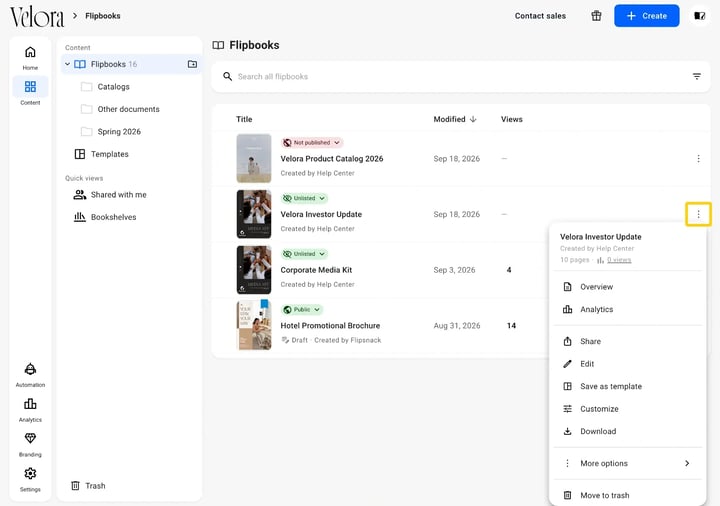Toggle three-dot menu for Velora Investor Update
The image size is (720, 506).
tap(698, 214)
